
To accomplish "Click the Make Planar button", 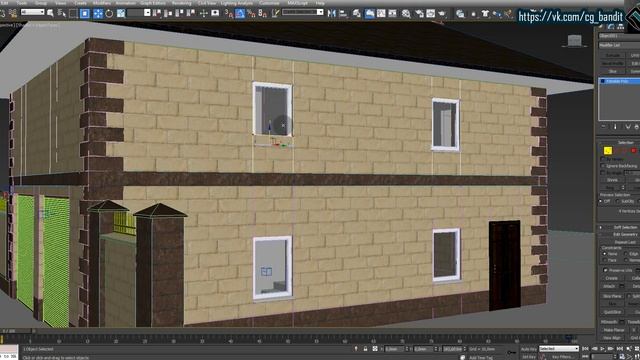I will [x=613, y=330].
